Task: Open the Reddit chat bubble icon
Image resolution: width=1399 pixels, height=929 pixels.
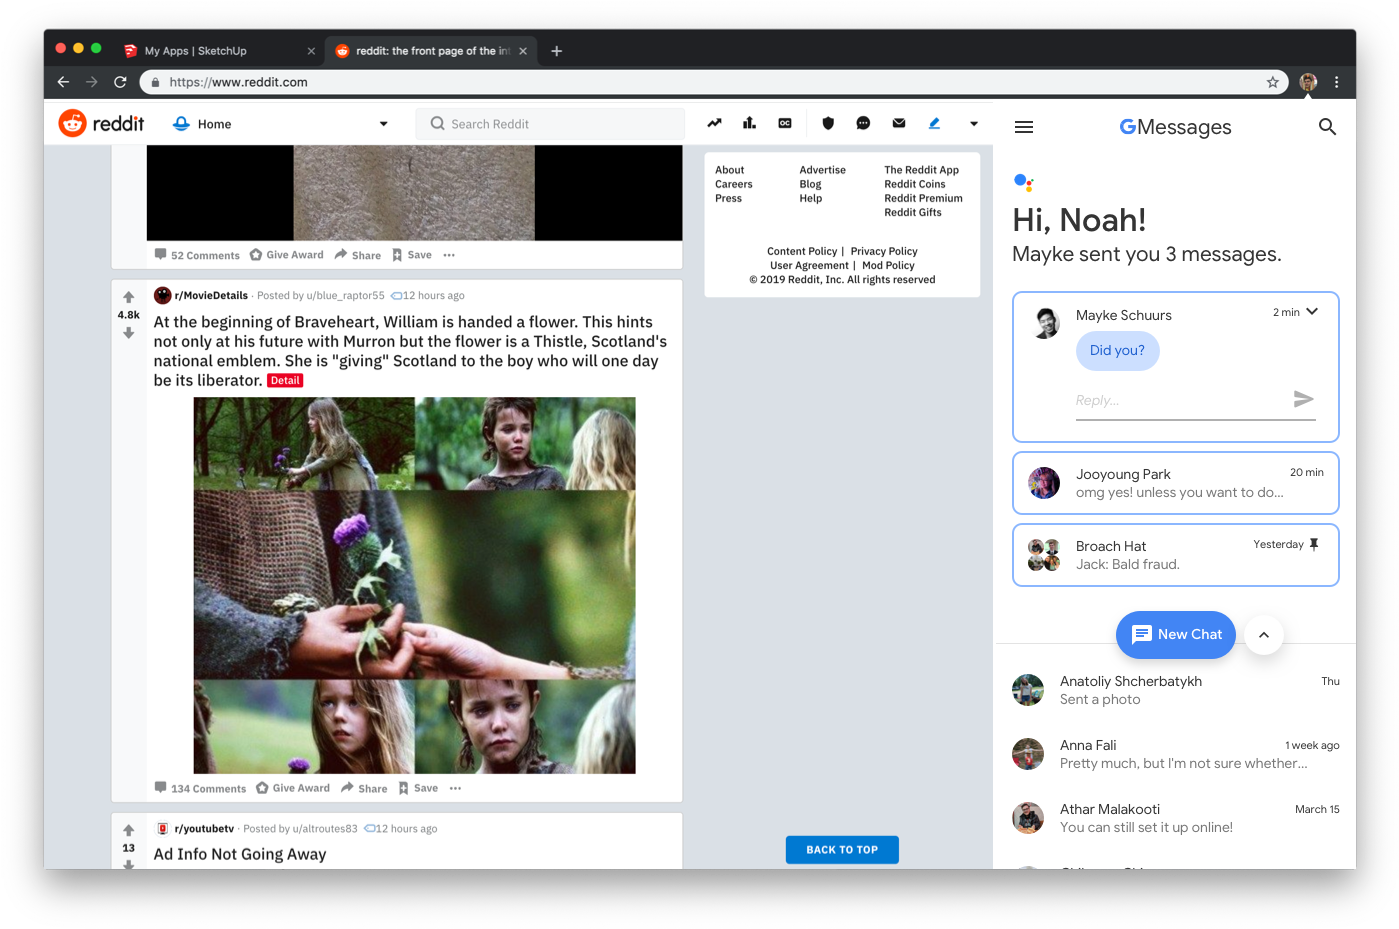Action: tap(863, 123)
